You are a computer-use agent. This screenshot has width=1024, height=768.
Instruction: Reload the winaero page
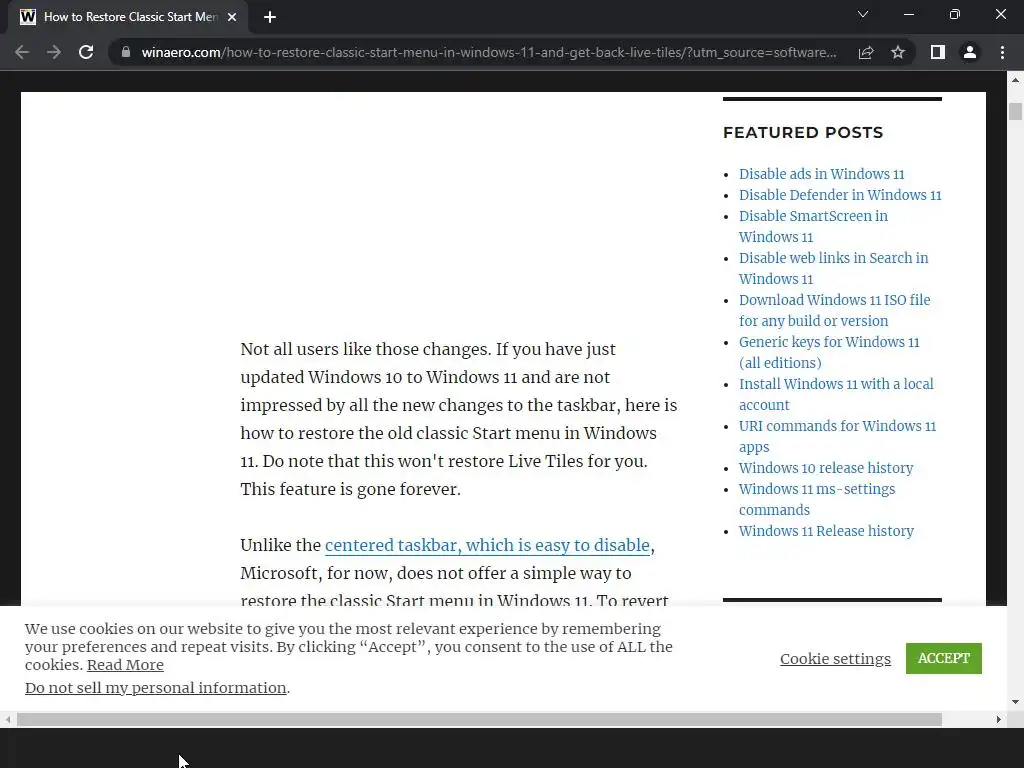point(86,52)
